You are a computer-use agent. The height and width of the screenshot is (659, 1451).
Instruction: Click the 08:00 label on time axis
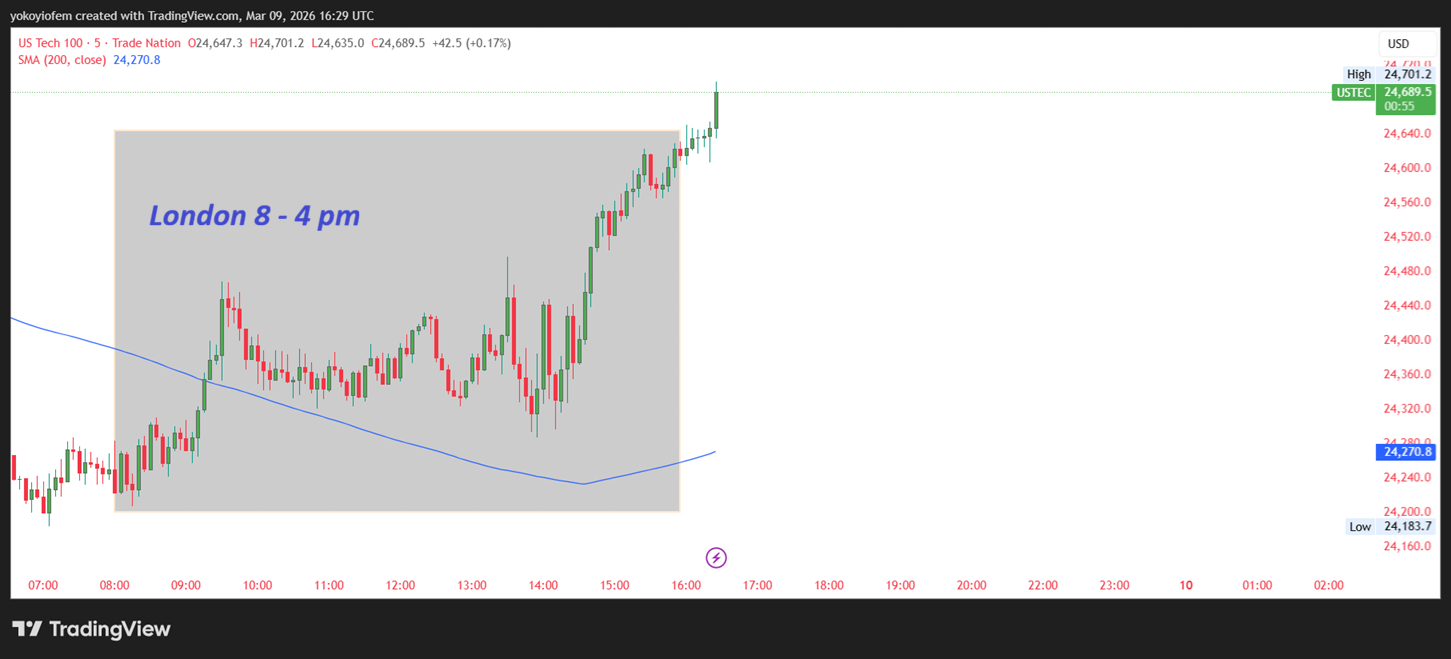click(x=115, y=585)
